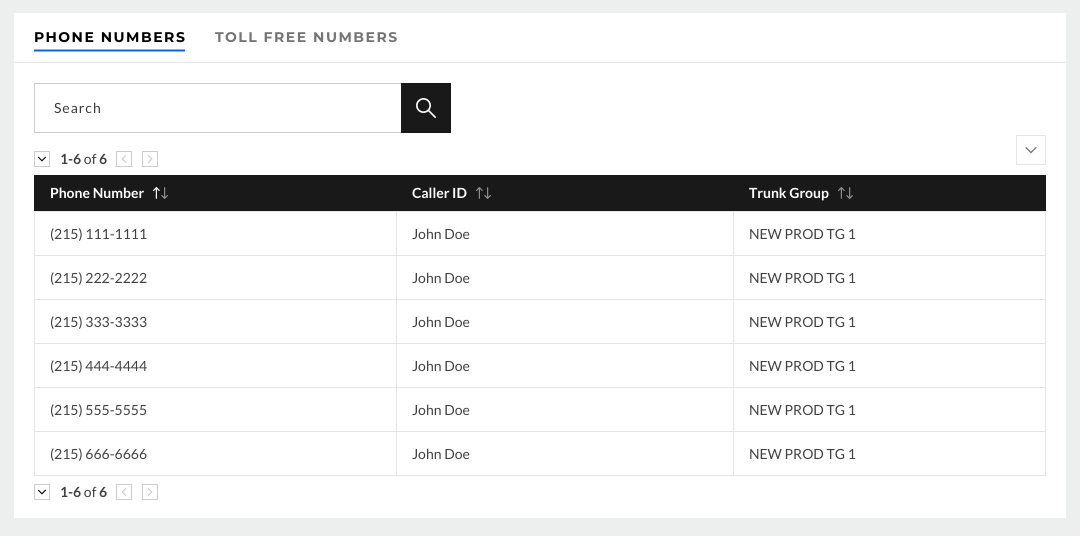Sort by Phone Number column arrows
The width and height of the screenshot is (1080, 536).
[x=160, y=194]
